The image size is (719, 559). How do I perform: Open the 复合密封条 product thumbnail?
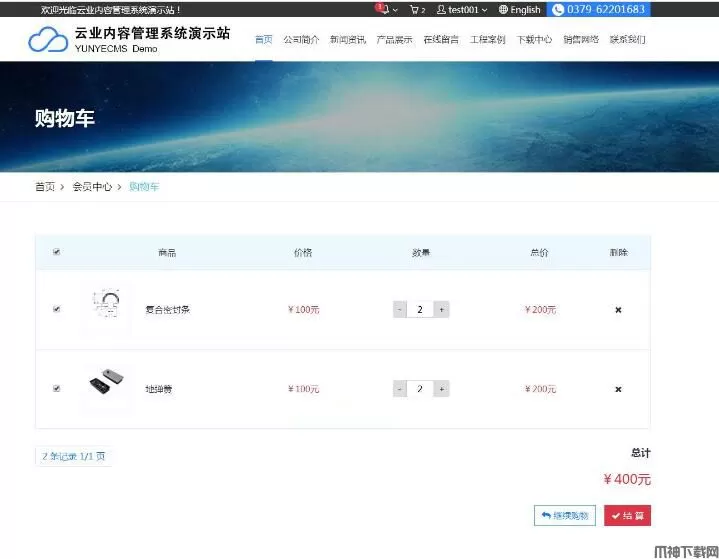pos(106,309)
